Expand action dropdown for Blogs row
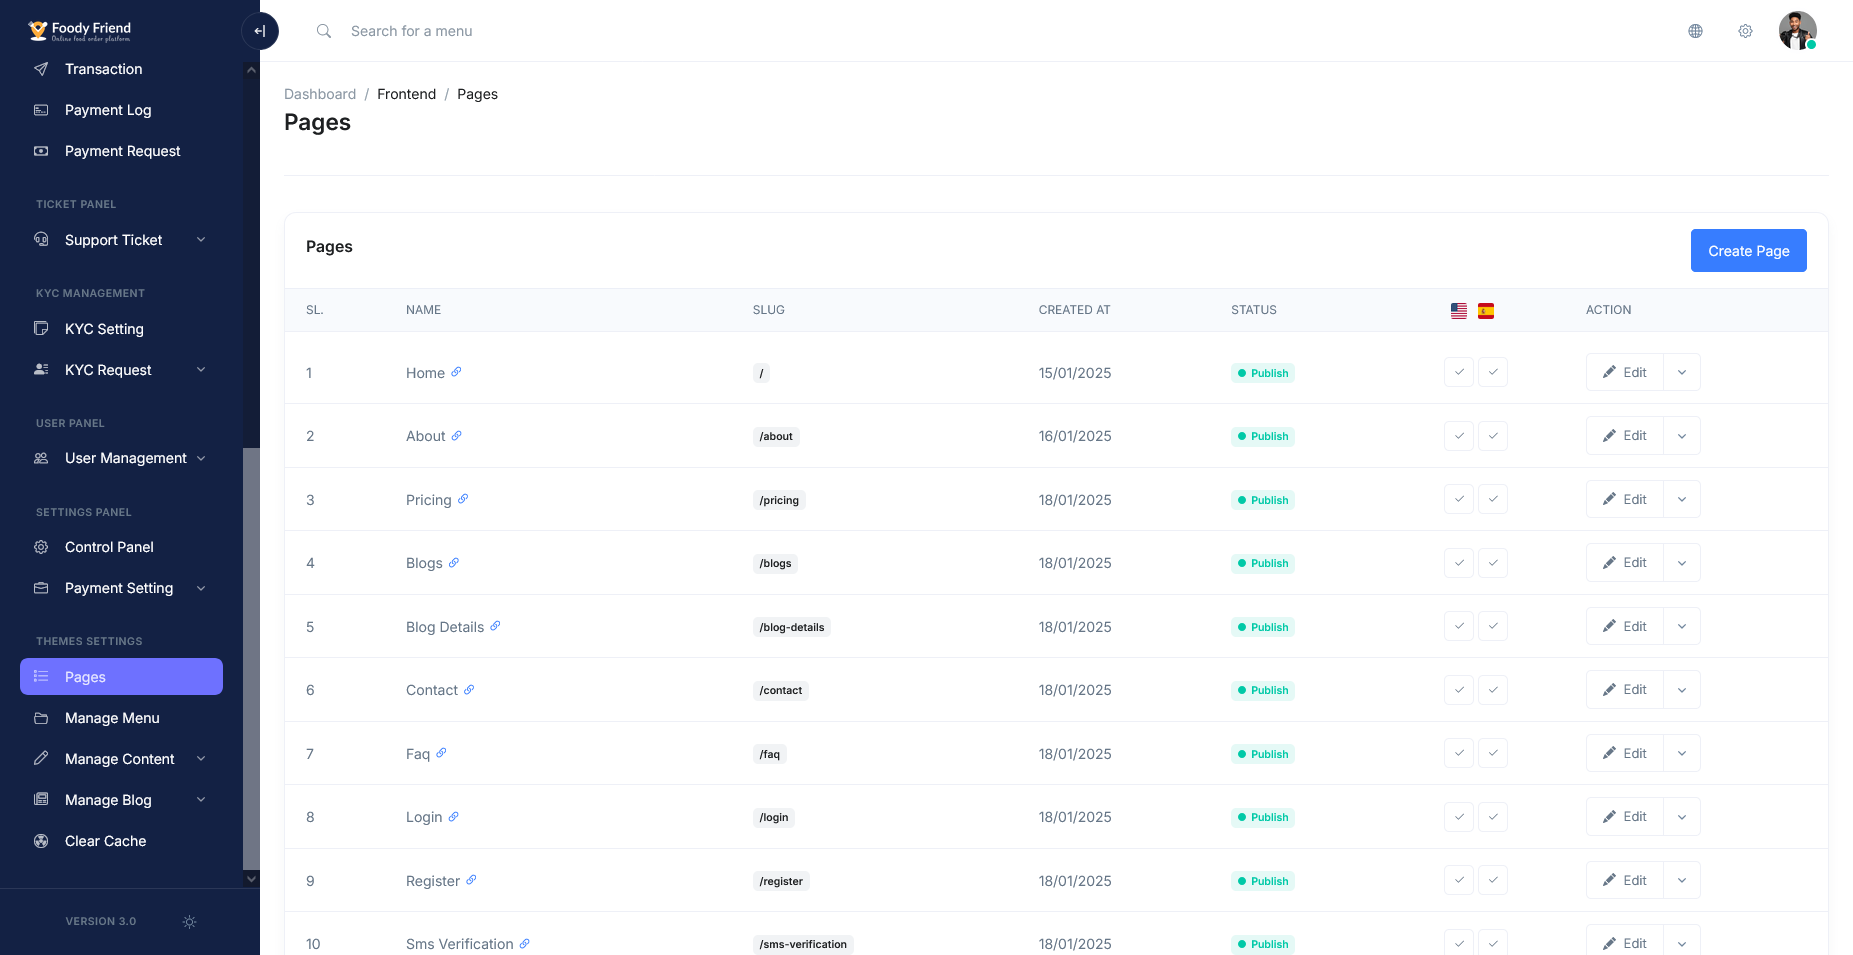1853x955 pixels. [1682, 563]
